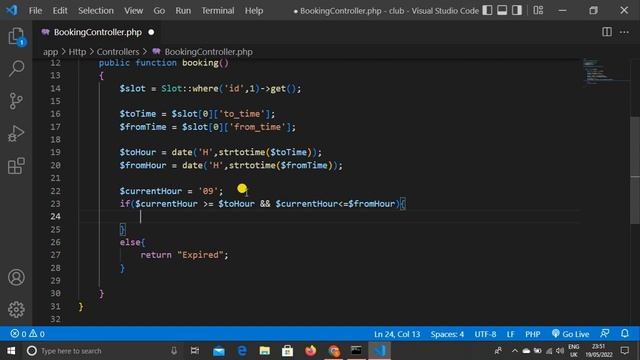Open Run and Debug view
This screenshot has width=640, height=360.
pos(16,133)
